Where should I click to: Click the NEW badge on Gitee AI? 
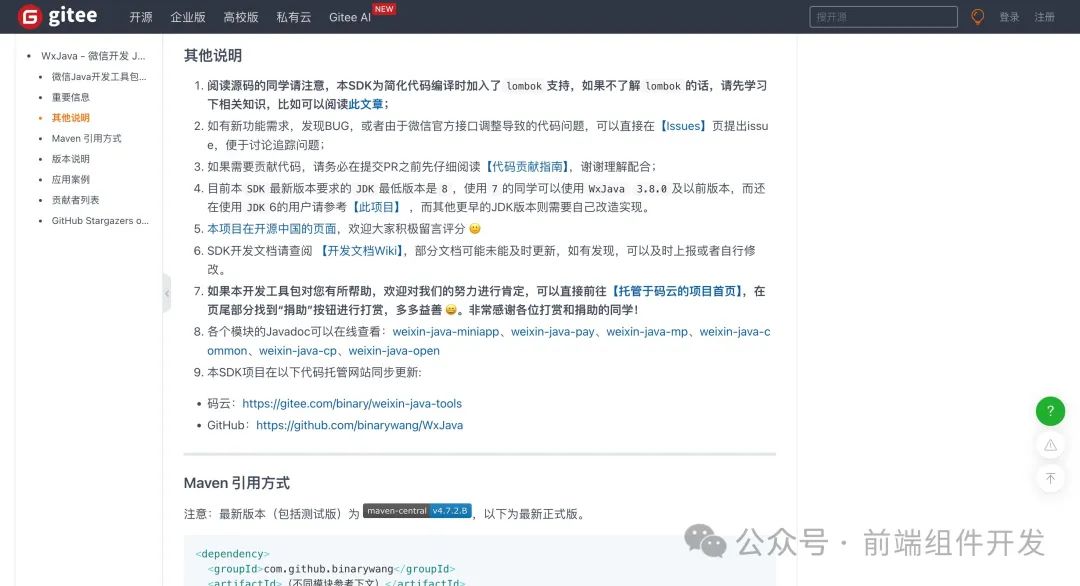(x=383, y=8)
